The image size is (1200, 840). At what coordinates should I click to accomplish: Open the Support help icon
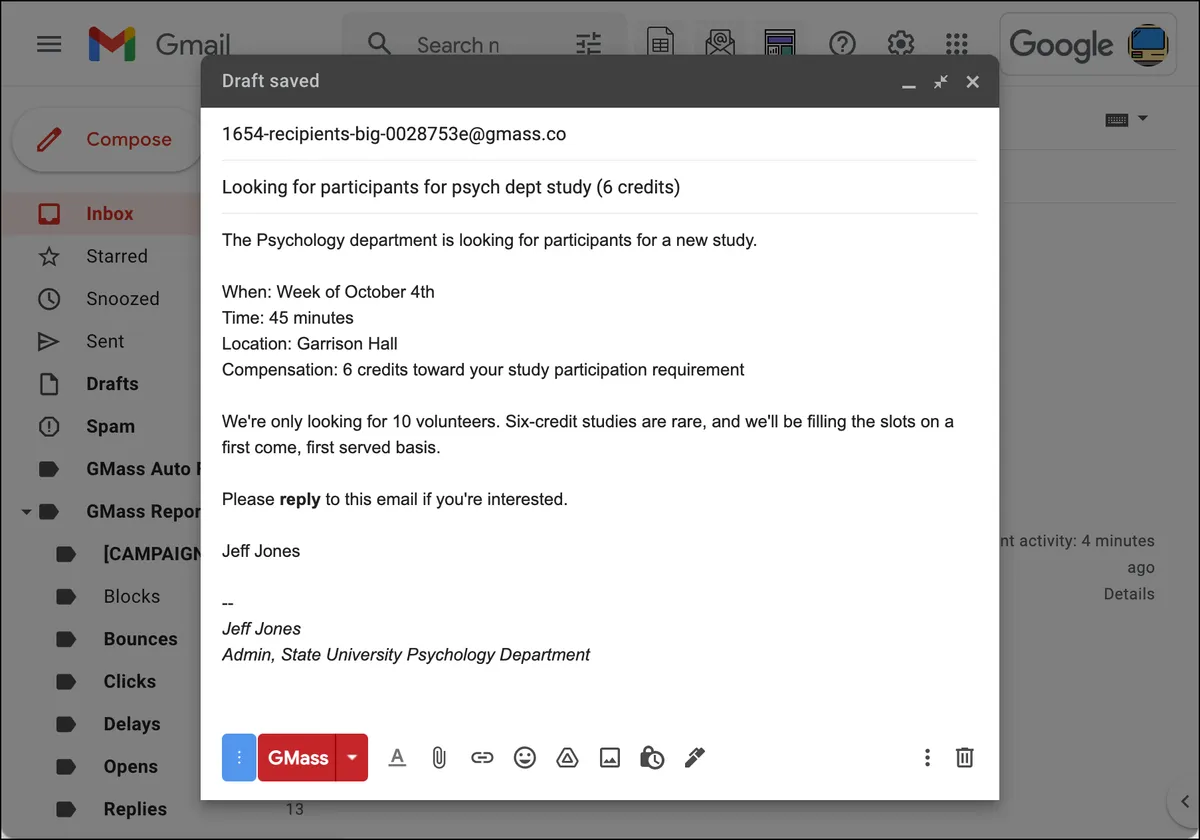[843, 44]
